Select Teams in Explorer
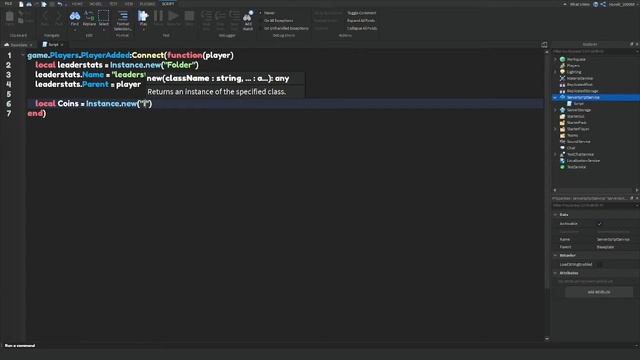The width and height of the screenshot is (640, 360). 572,135
